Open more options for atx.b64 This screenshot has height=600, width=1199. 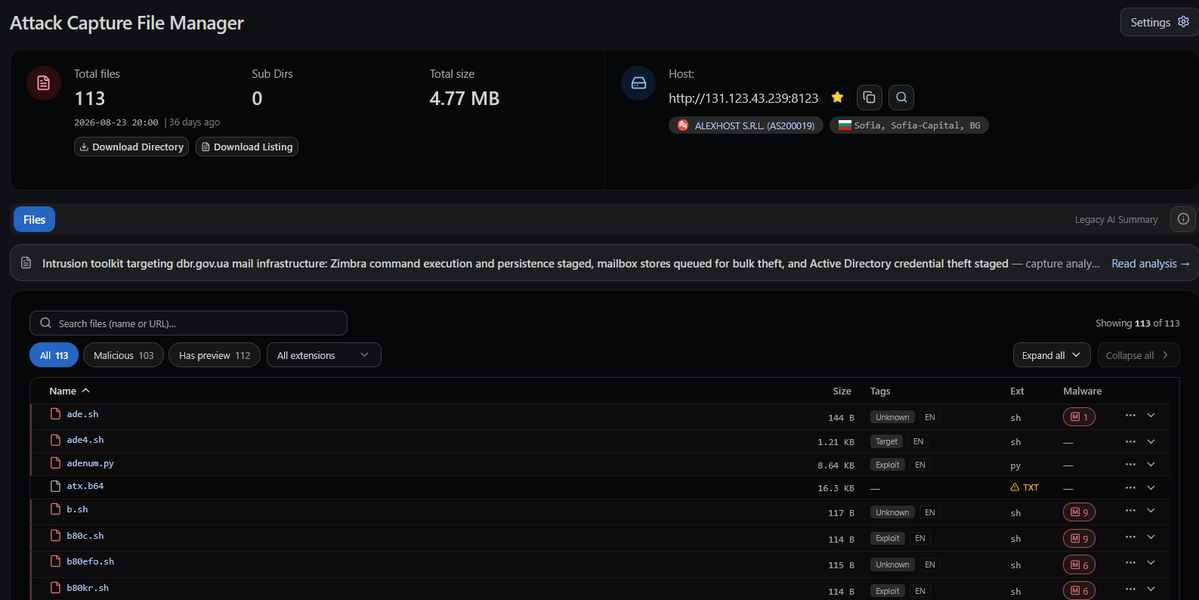[1130, 487]
